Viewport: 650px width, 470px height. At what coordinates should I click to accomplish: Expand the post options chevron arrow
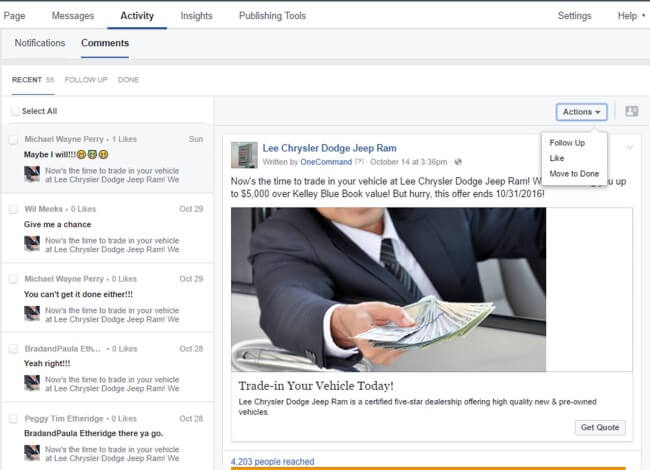tap(630, 148)
